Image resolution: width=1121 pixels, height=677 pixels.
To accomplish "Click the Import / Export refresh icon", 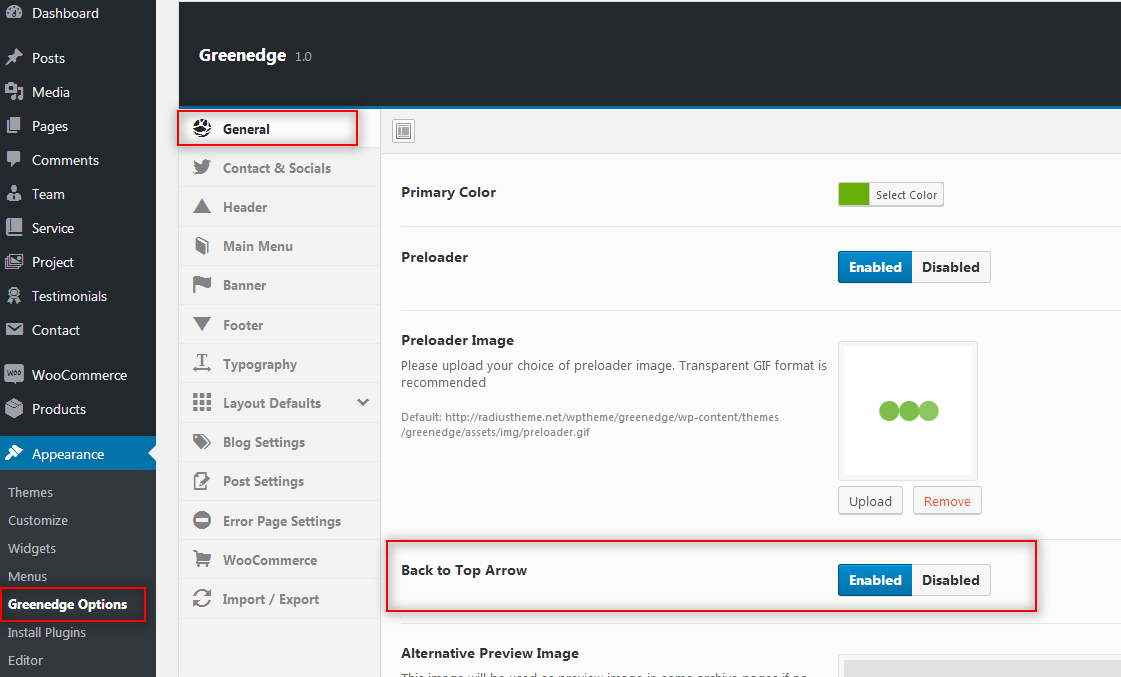I will 202,598.
